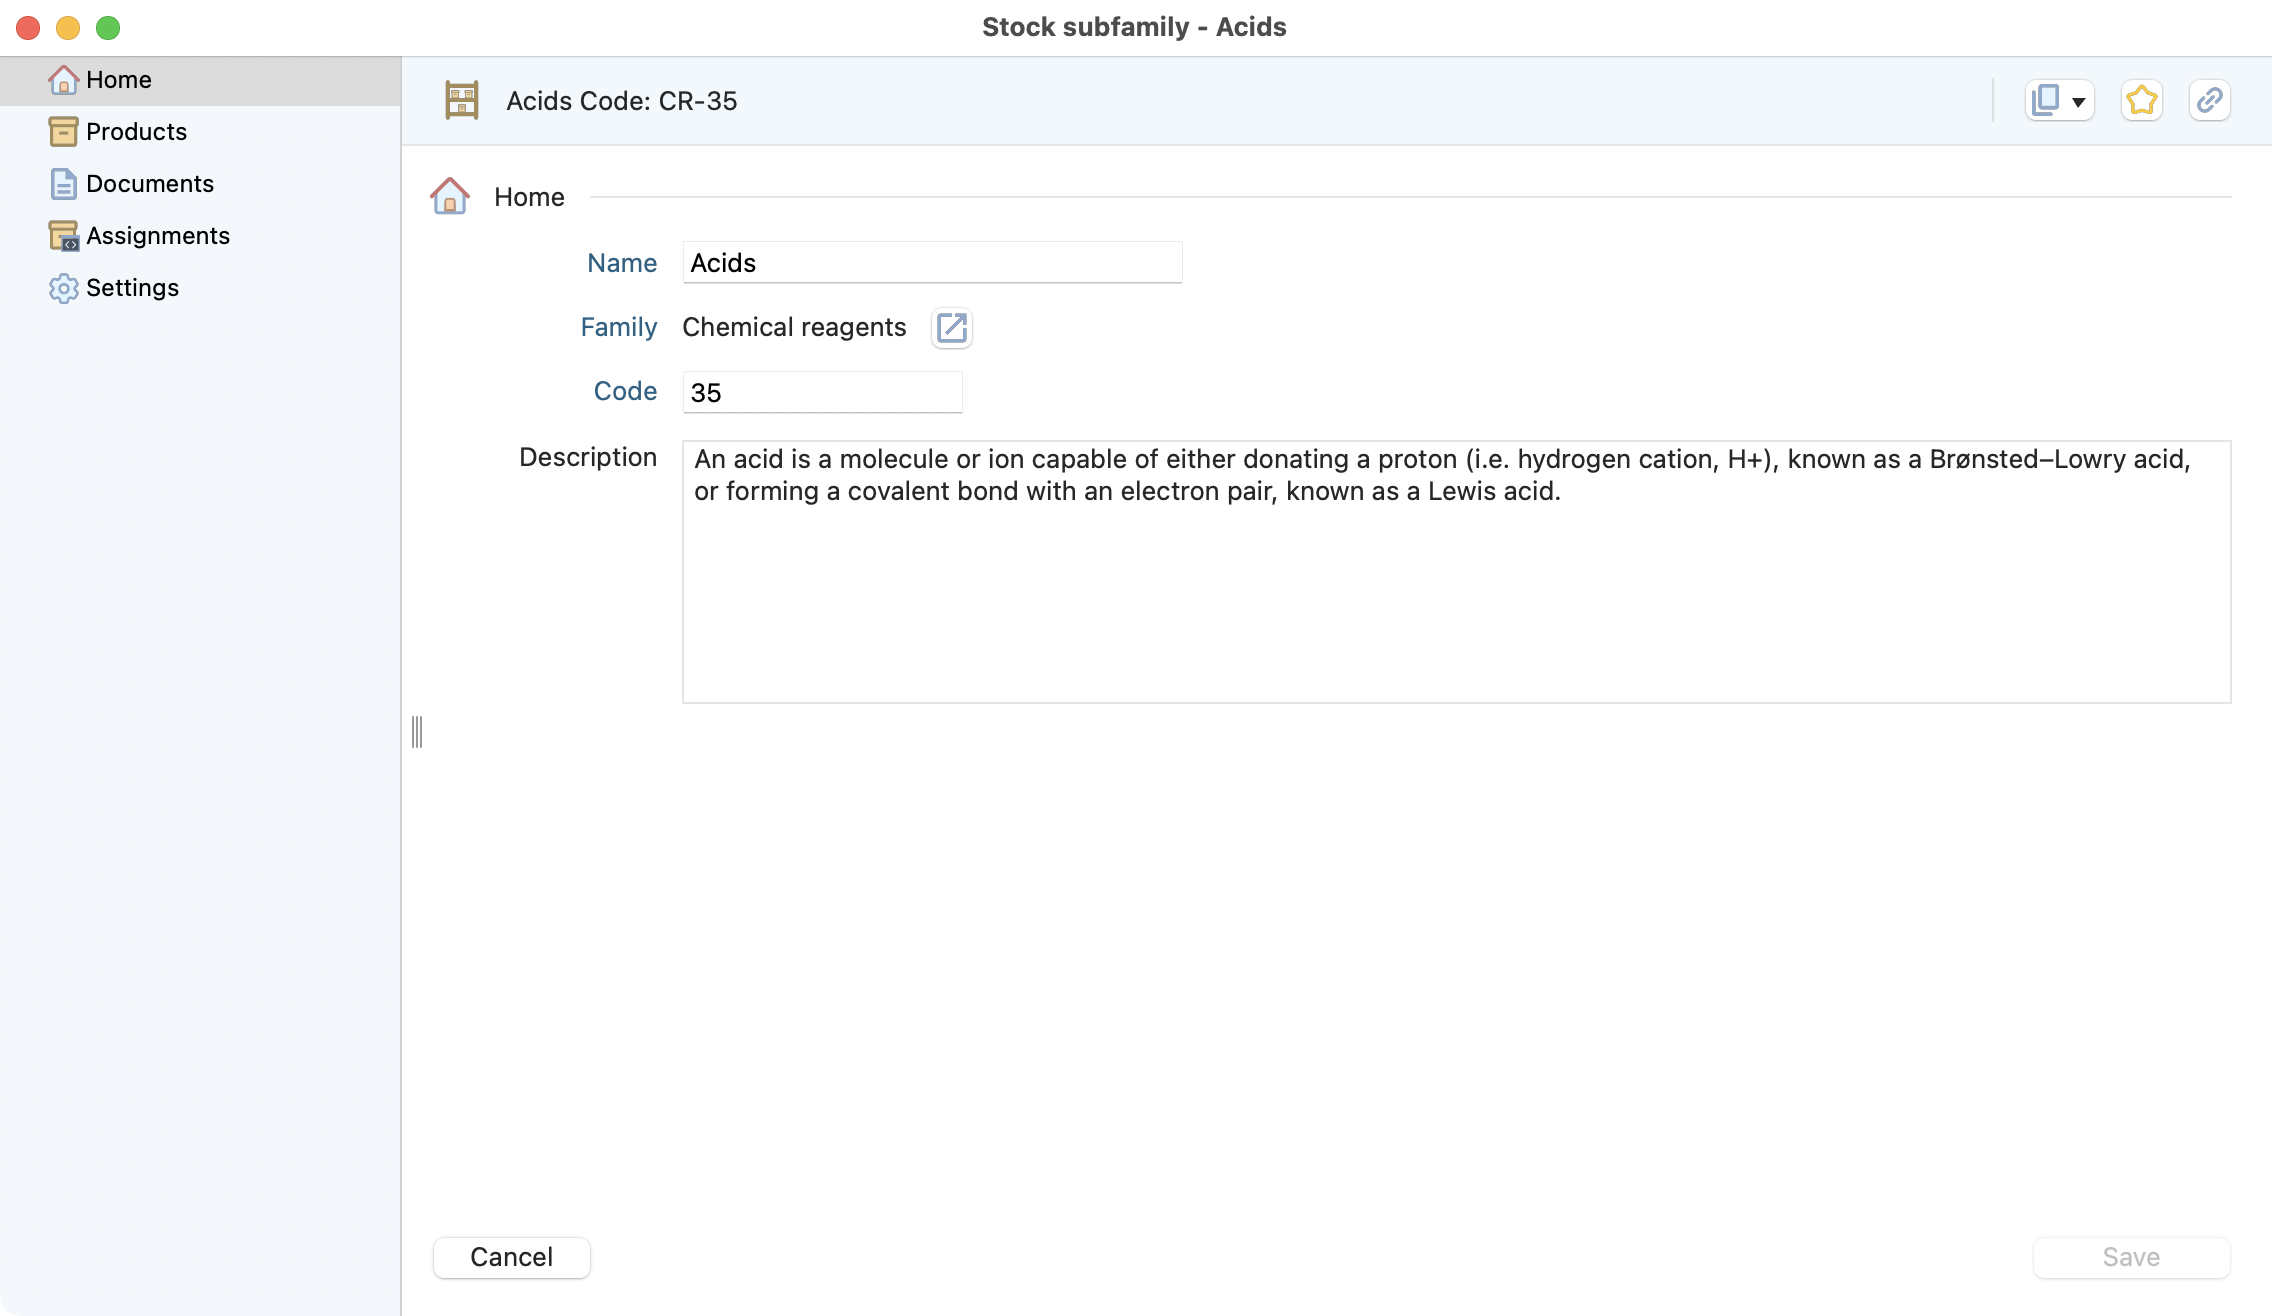Open the Chemical reagents family link icon
Screen dimensions: 2272x1316
point(951,327)
